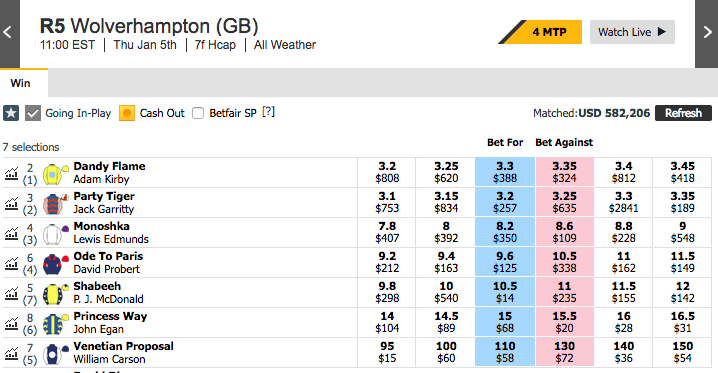
Task: Go to previous race with left arrow
Action: pos(9,33)
